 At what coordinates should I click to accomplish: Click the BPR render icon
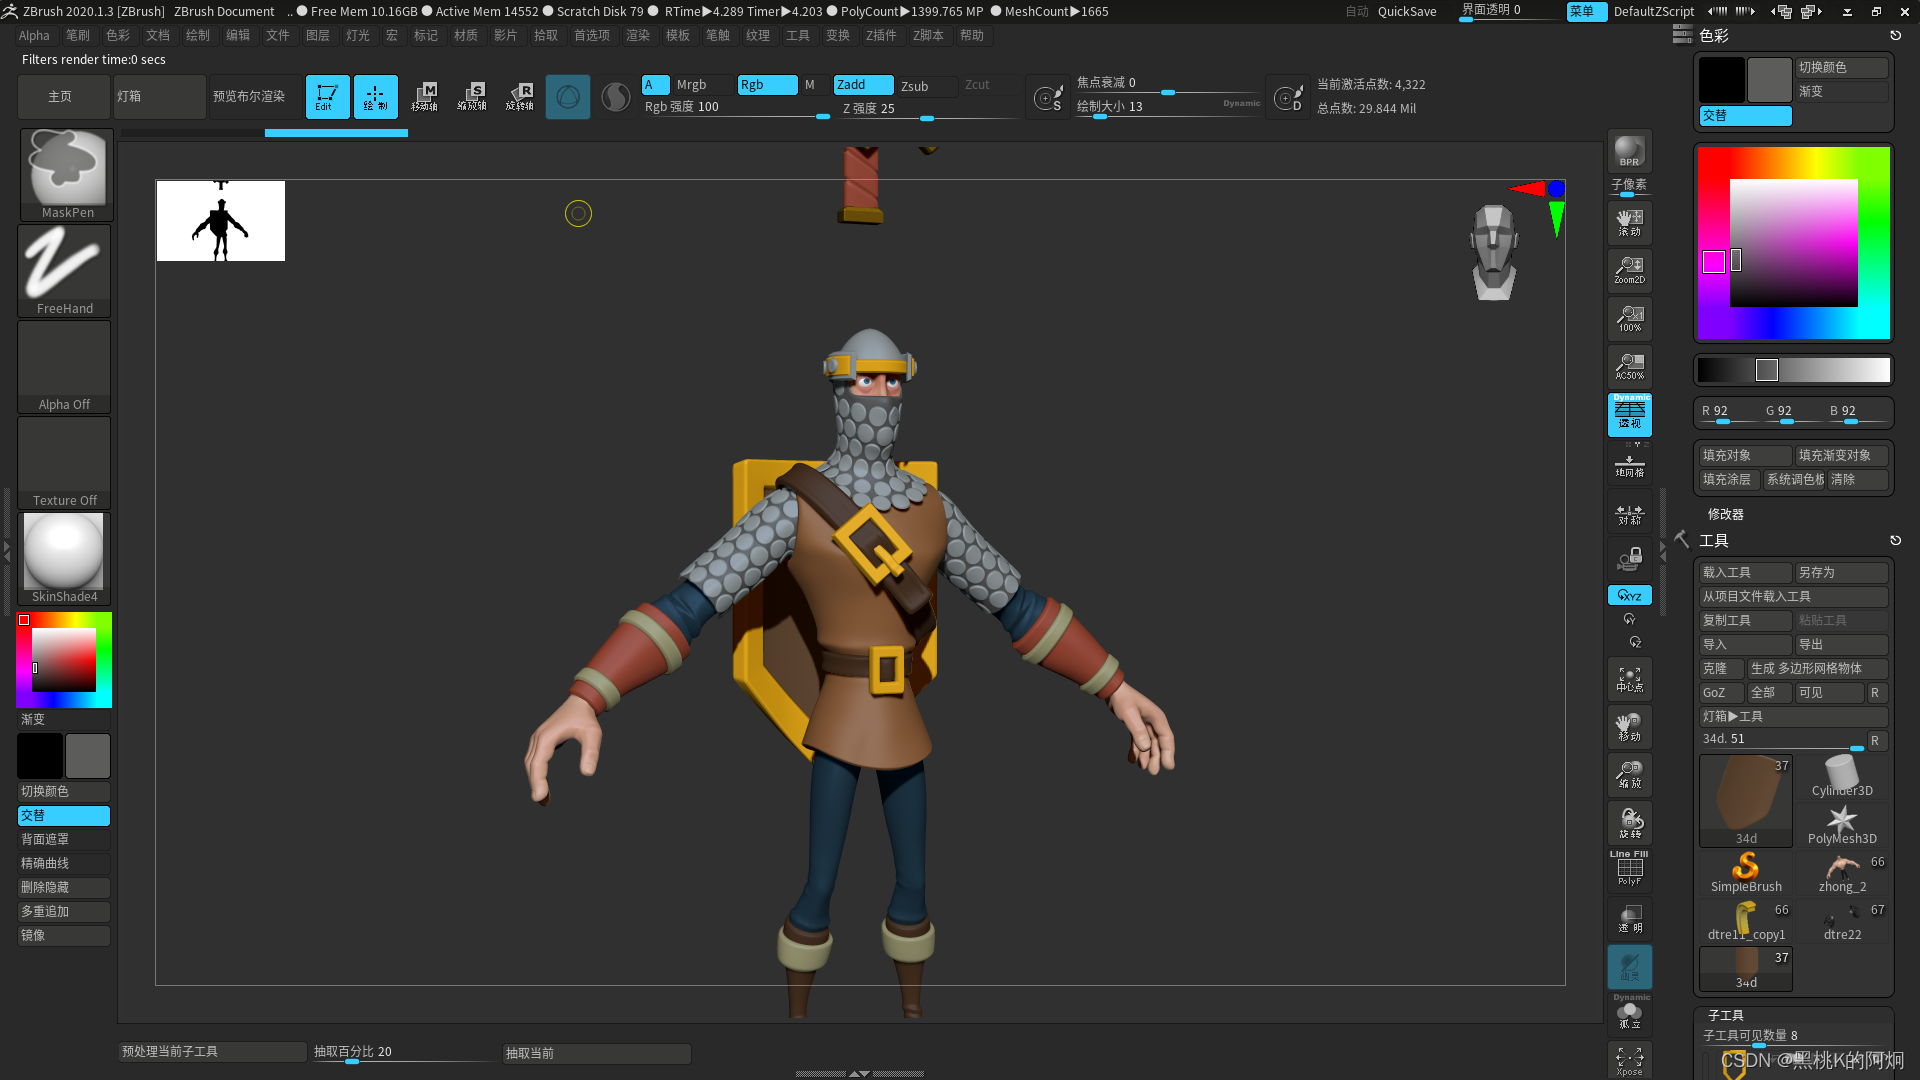[1629, 151]
